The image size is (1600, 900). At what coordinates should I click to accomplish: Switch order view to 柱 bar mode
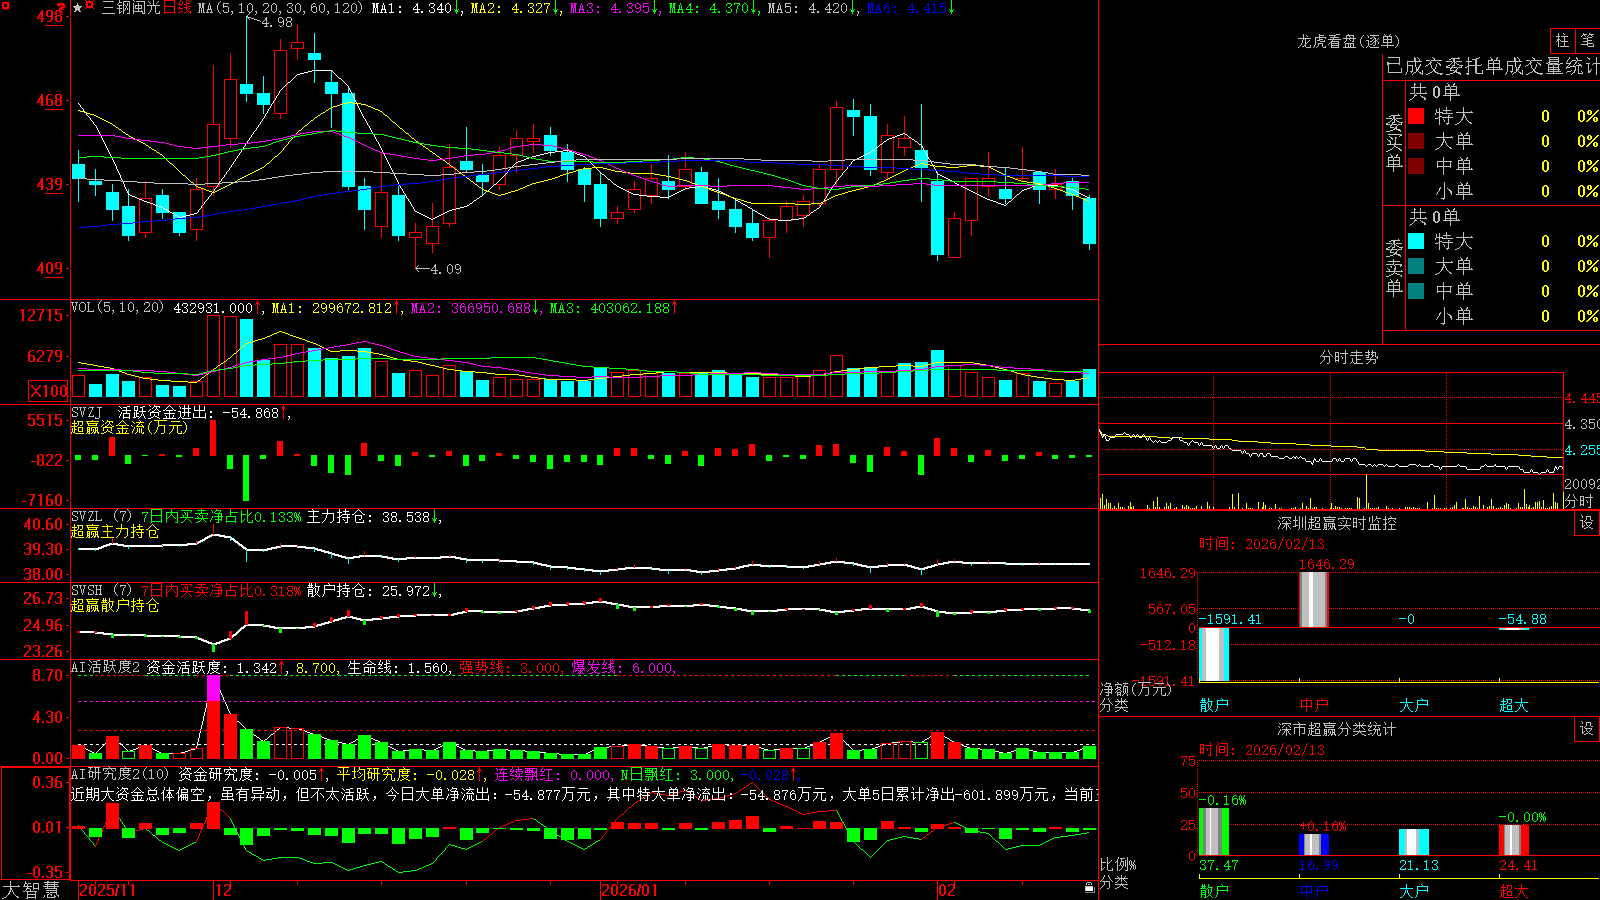(x=1562, y=40)
